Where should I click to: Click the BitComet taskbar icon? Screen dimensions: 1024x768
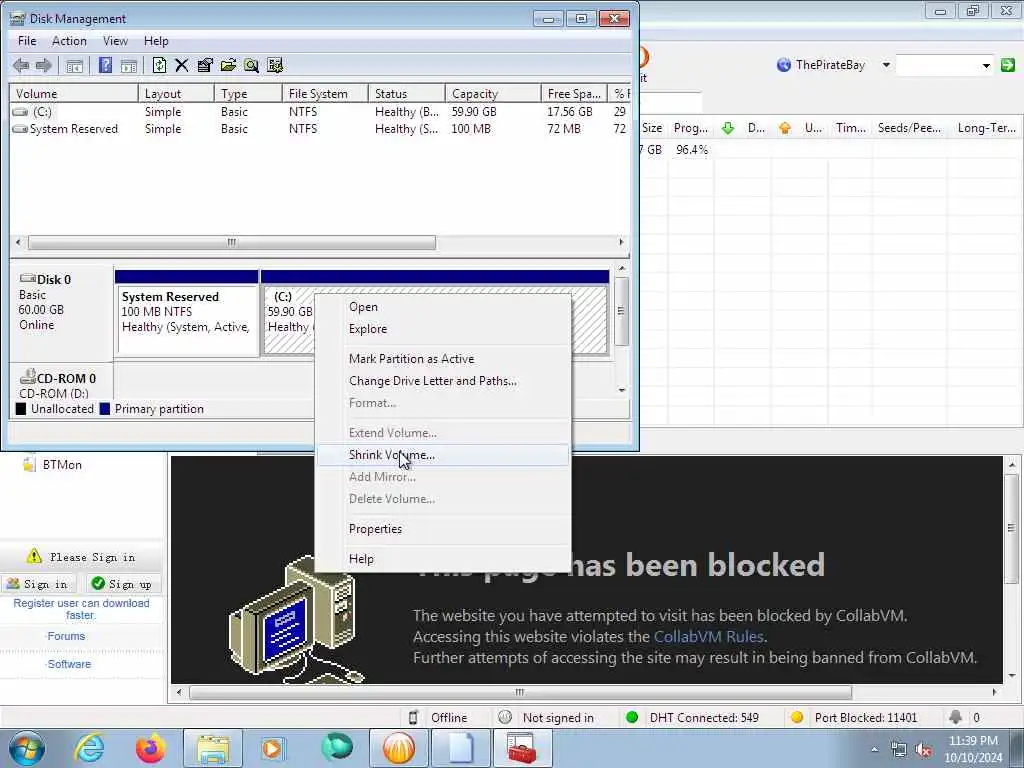399,748
